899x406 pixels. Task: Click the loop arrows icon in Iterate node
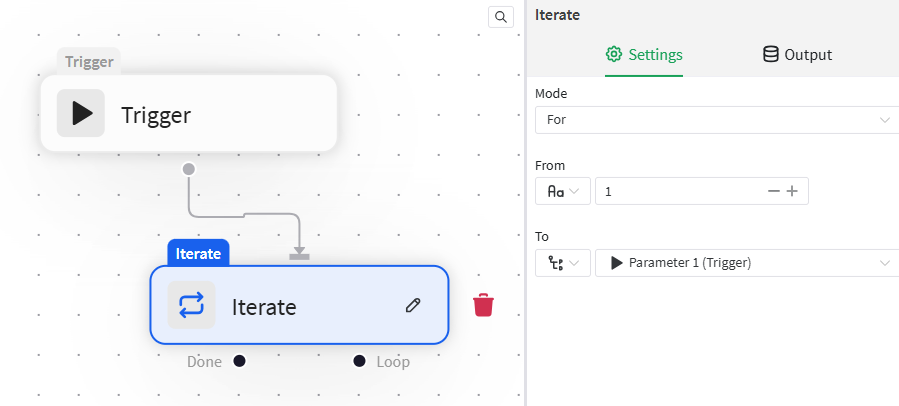coord(191,305)
